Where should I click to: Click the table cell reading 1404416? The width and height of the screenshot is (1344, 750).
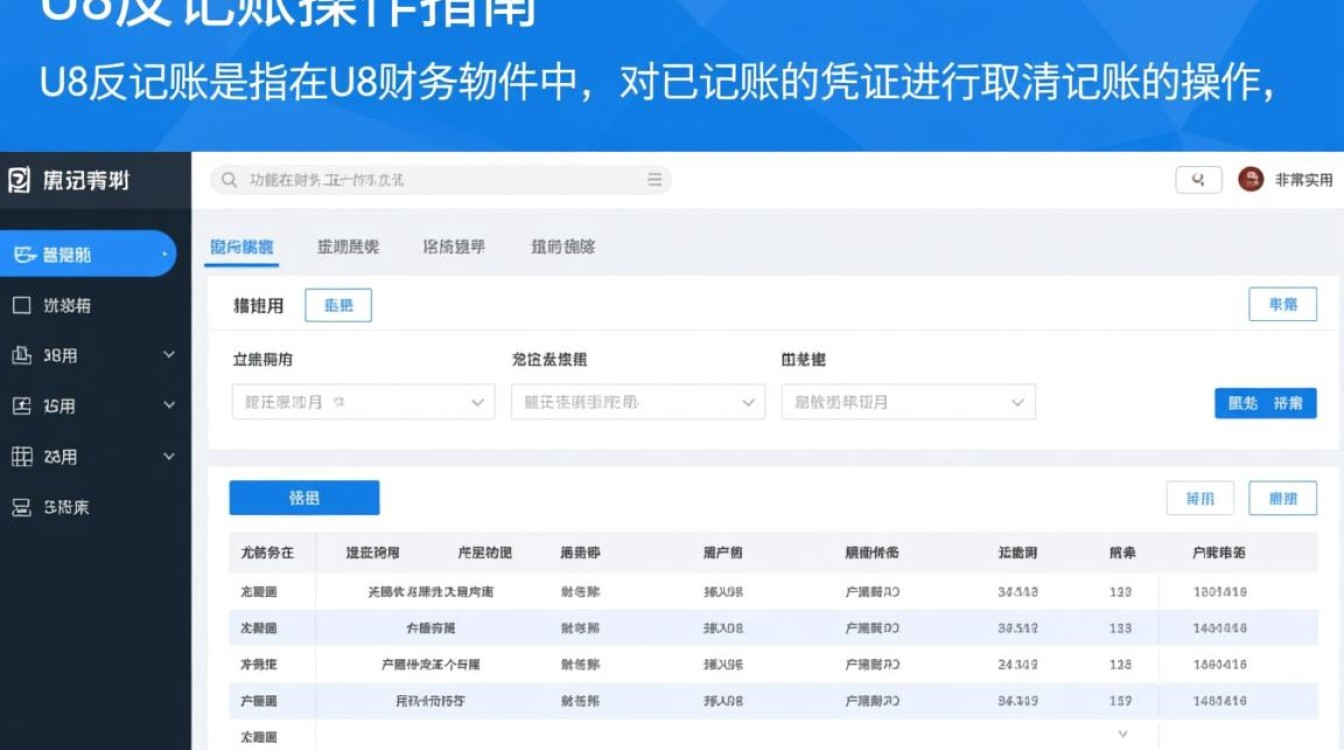point(1220,628)
